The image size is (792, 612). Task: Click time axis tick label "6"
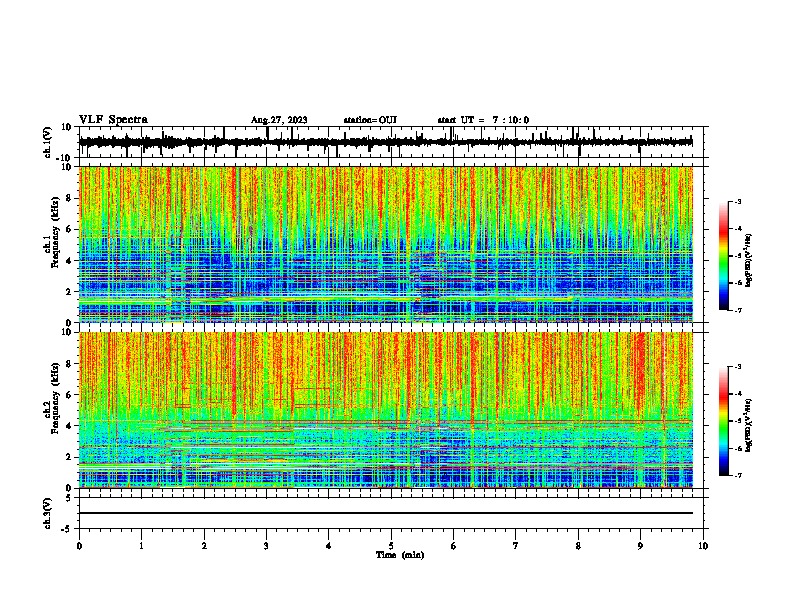click(454, 546)
